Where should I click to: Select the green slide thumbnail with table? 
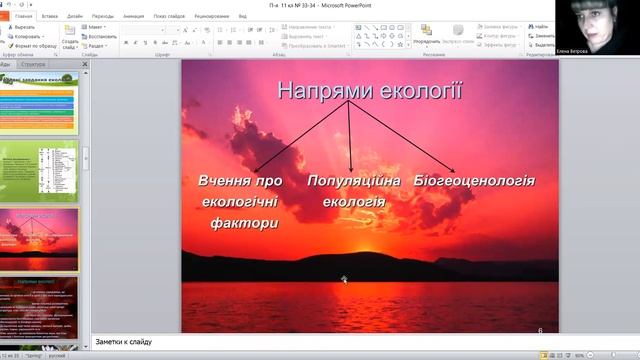tap(39, 171)
